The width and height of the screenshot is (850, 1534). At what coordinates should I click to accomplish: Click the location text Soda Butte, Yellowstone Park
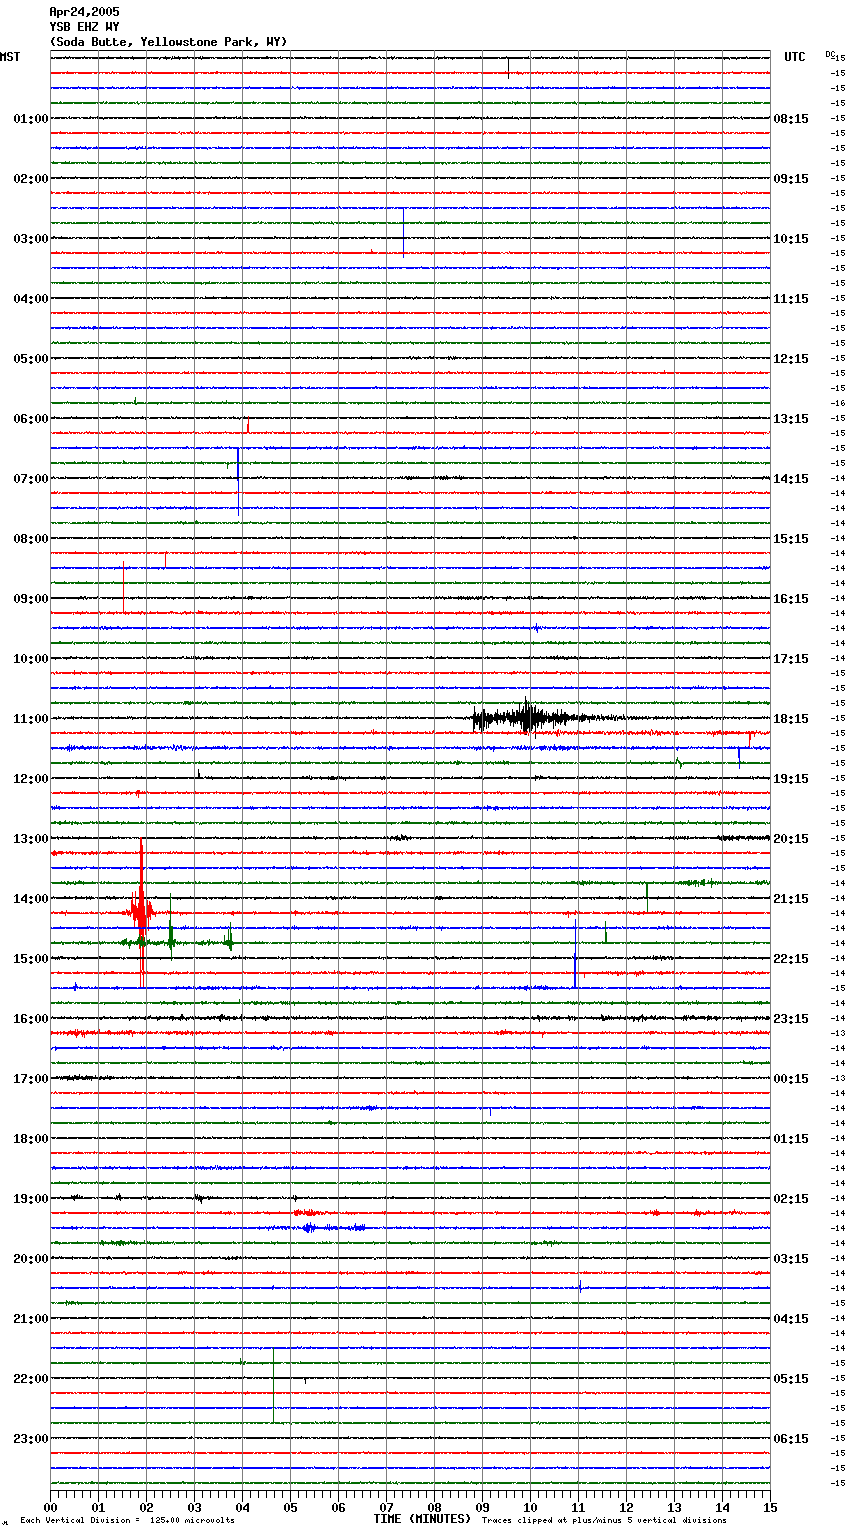(167, 42)
